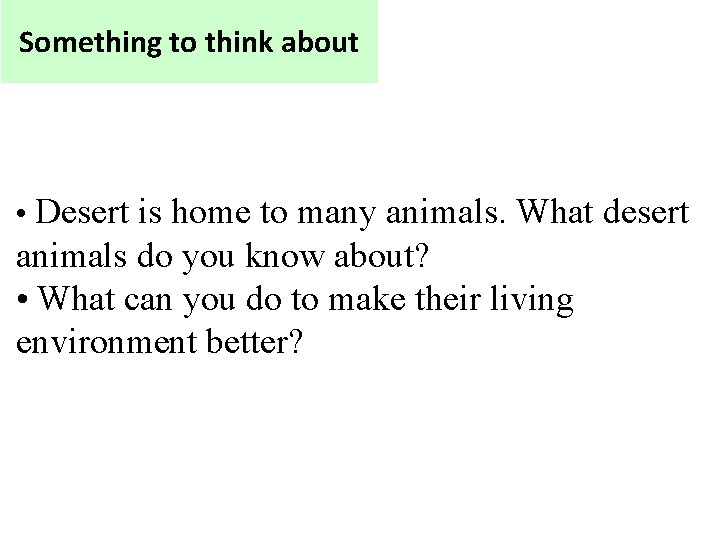Select the green title banner background
The height and width of the screenshot is (540, 720).
189,41
